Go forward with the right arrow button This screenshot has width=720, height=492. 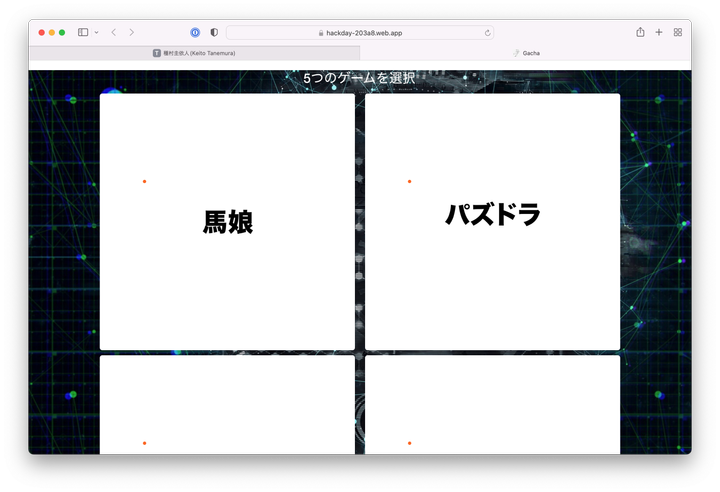(132, 32)
